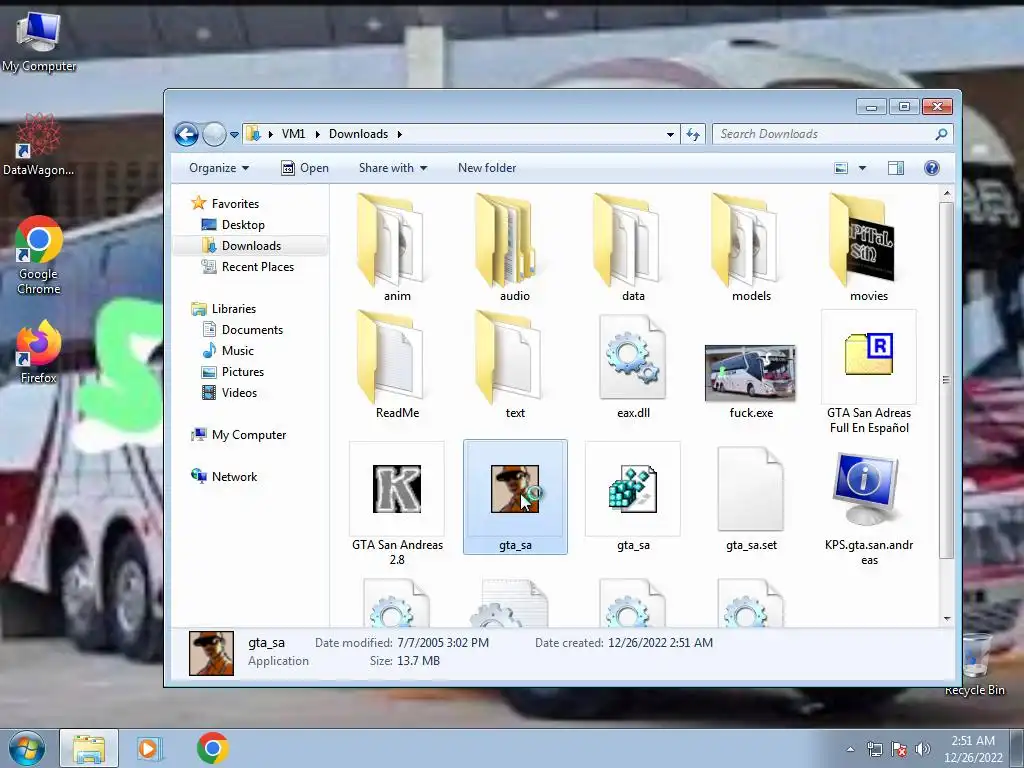Screen dimensions: 1024x768
Task: Open the Windows Start menu
Action: pos(27,748)
